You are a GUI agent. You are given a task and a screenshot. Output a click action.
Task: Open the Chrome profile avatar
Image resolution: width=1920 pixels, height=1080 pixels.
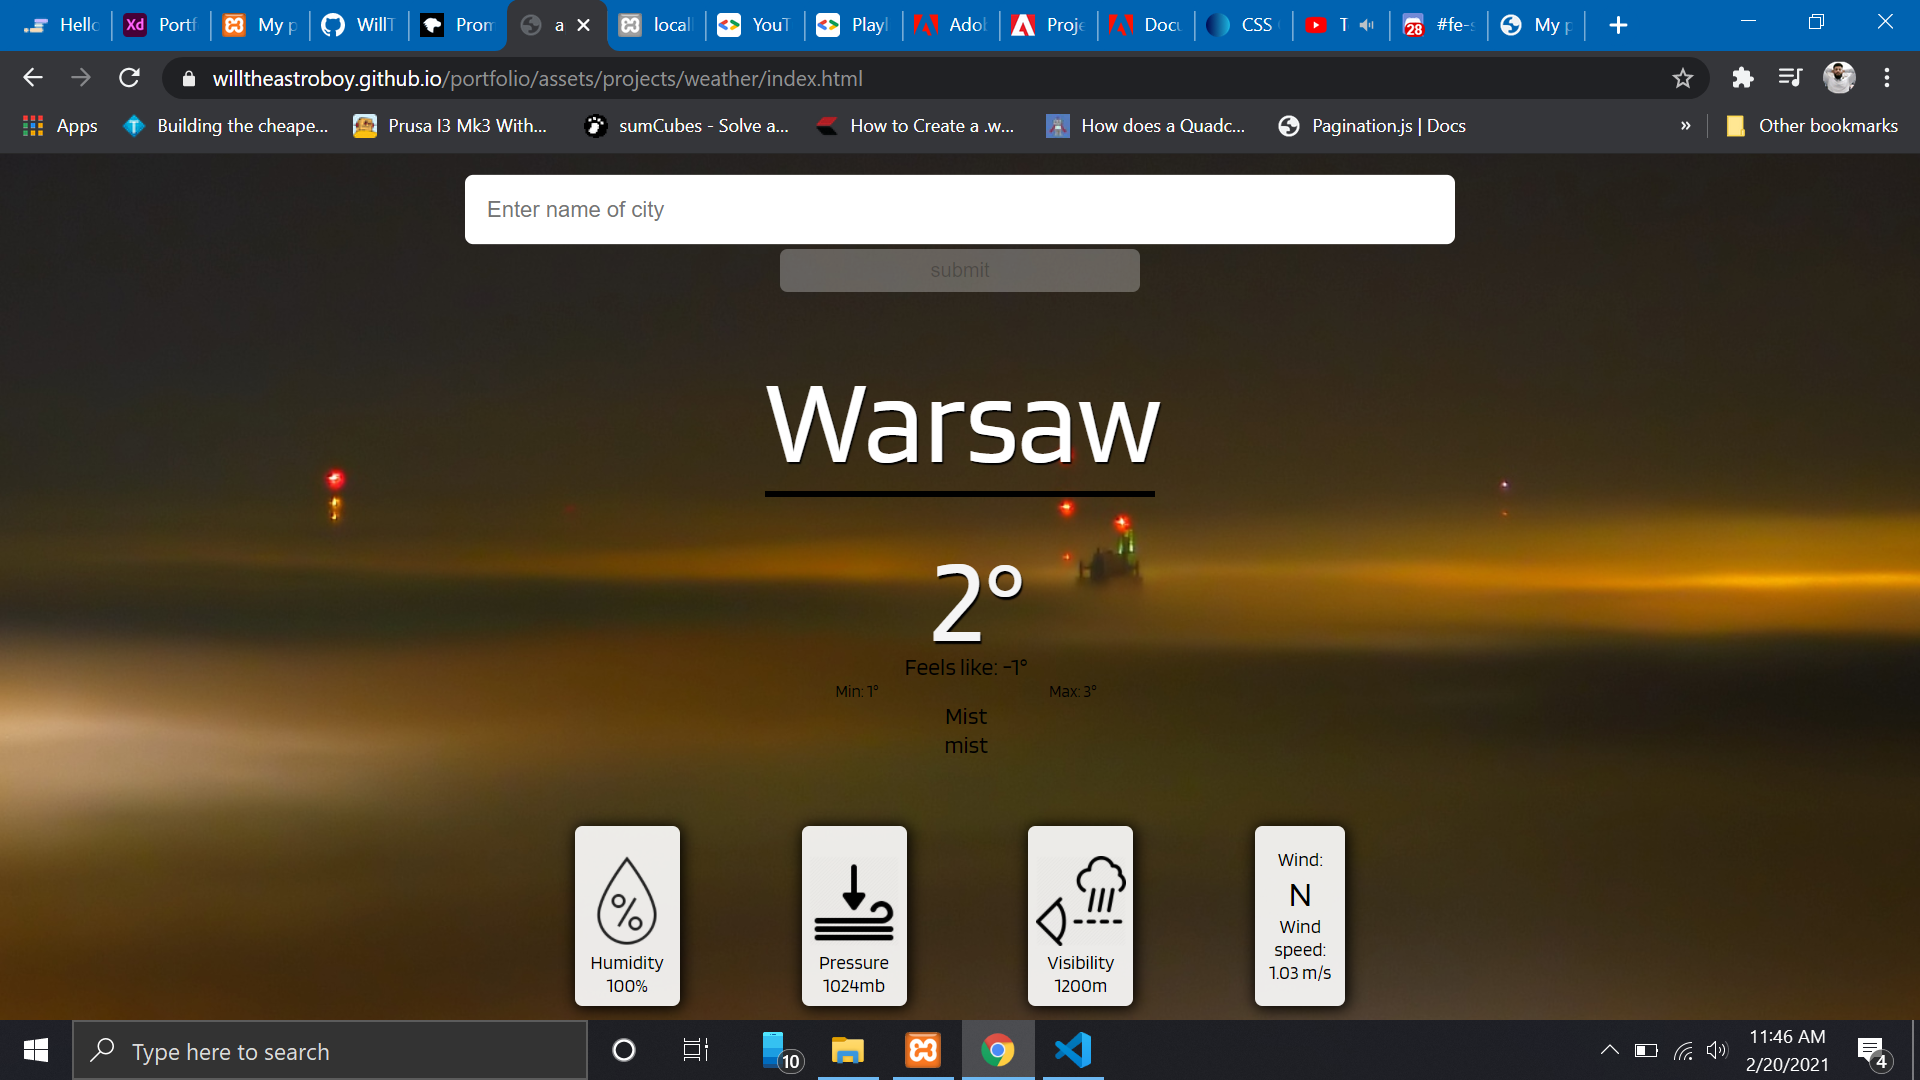click(x=1840, y=77)
